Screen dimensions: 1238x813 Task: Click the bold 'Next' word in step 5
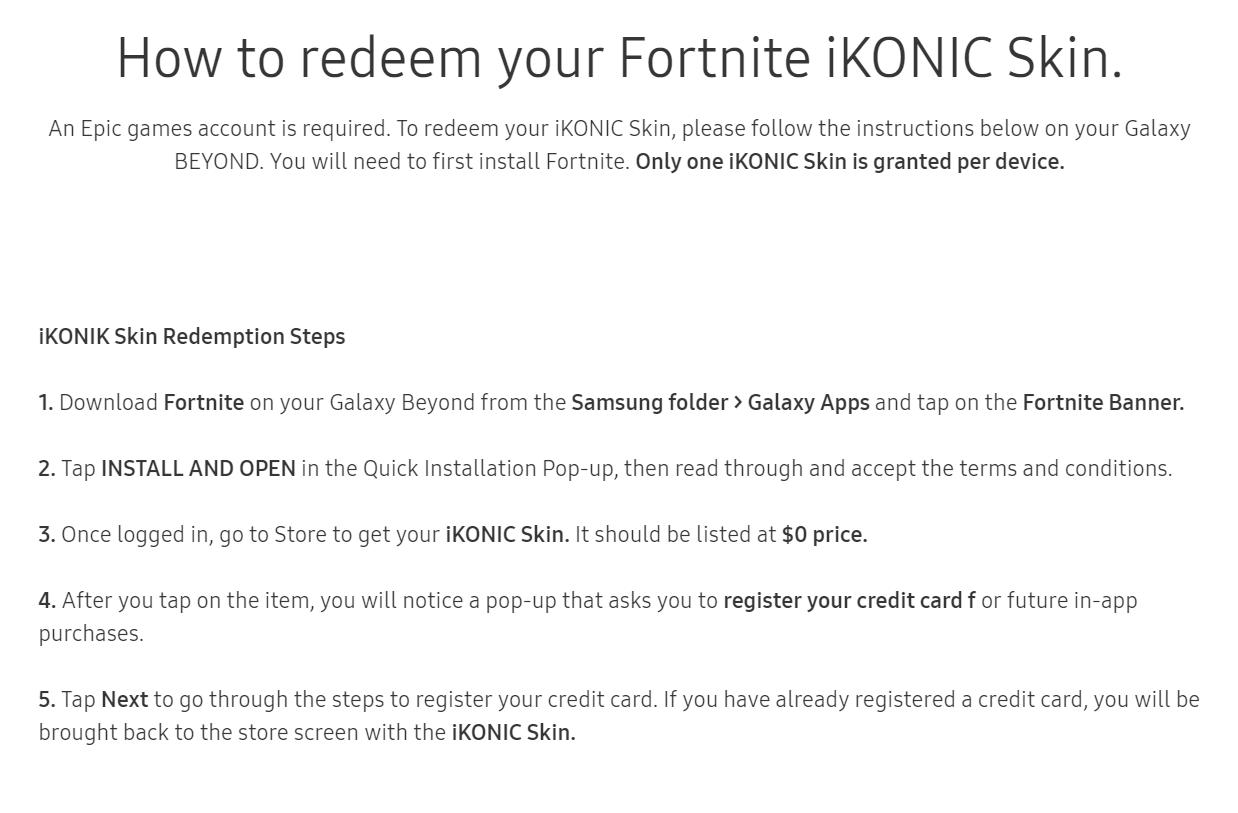click(125, 699)
